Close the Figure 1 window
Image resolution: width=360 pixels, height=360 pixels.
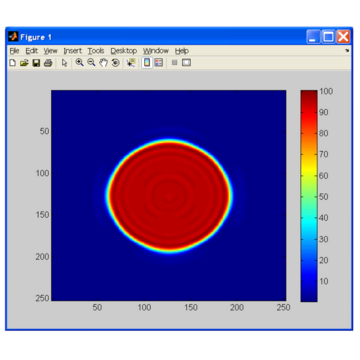[343, 37]
